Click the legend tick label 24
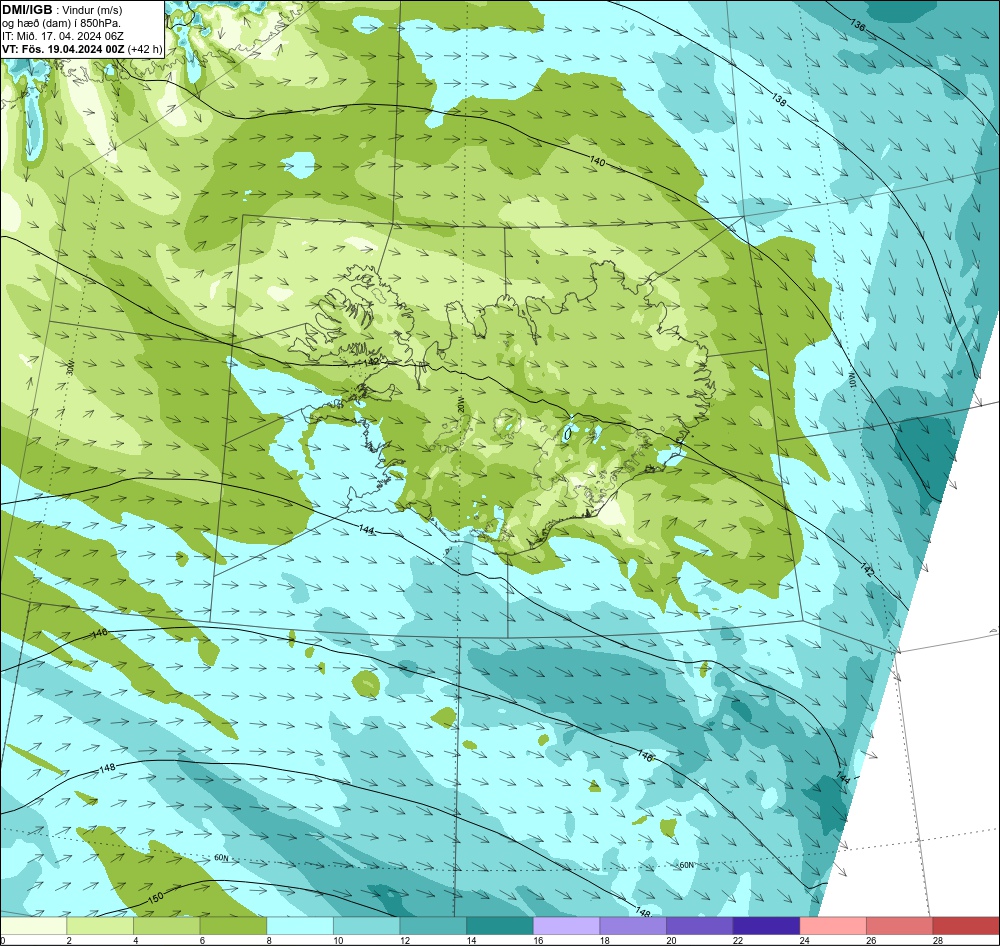 pyautogui.click(x=805, y=940)
